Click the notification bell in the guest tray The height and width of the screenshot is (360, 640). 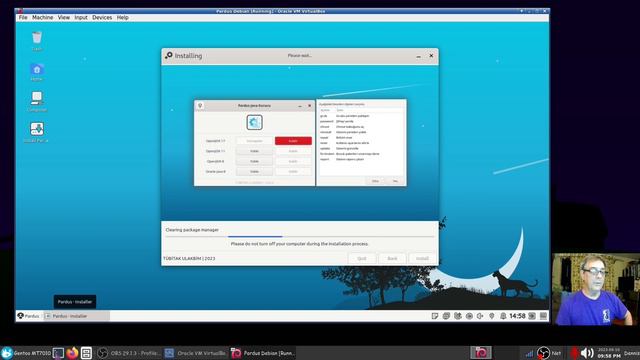(503, 316)
